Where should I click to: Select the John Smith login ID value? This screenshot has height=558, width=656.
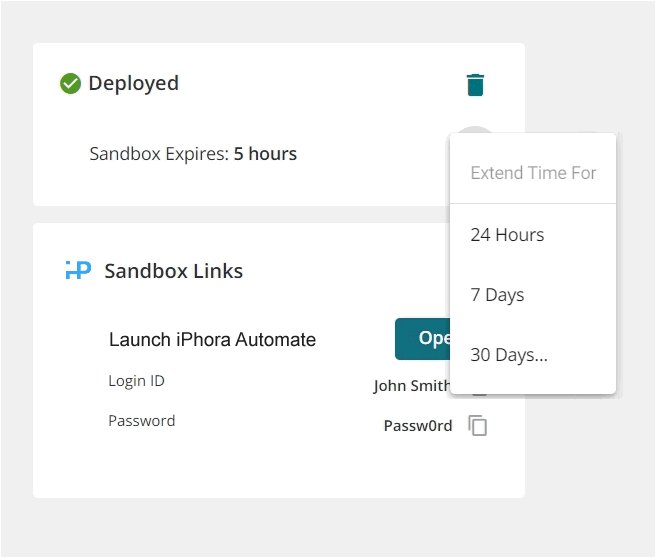pos(412,385)
